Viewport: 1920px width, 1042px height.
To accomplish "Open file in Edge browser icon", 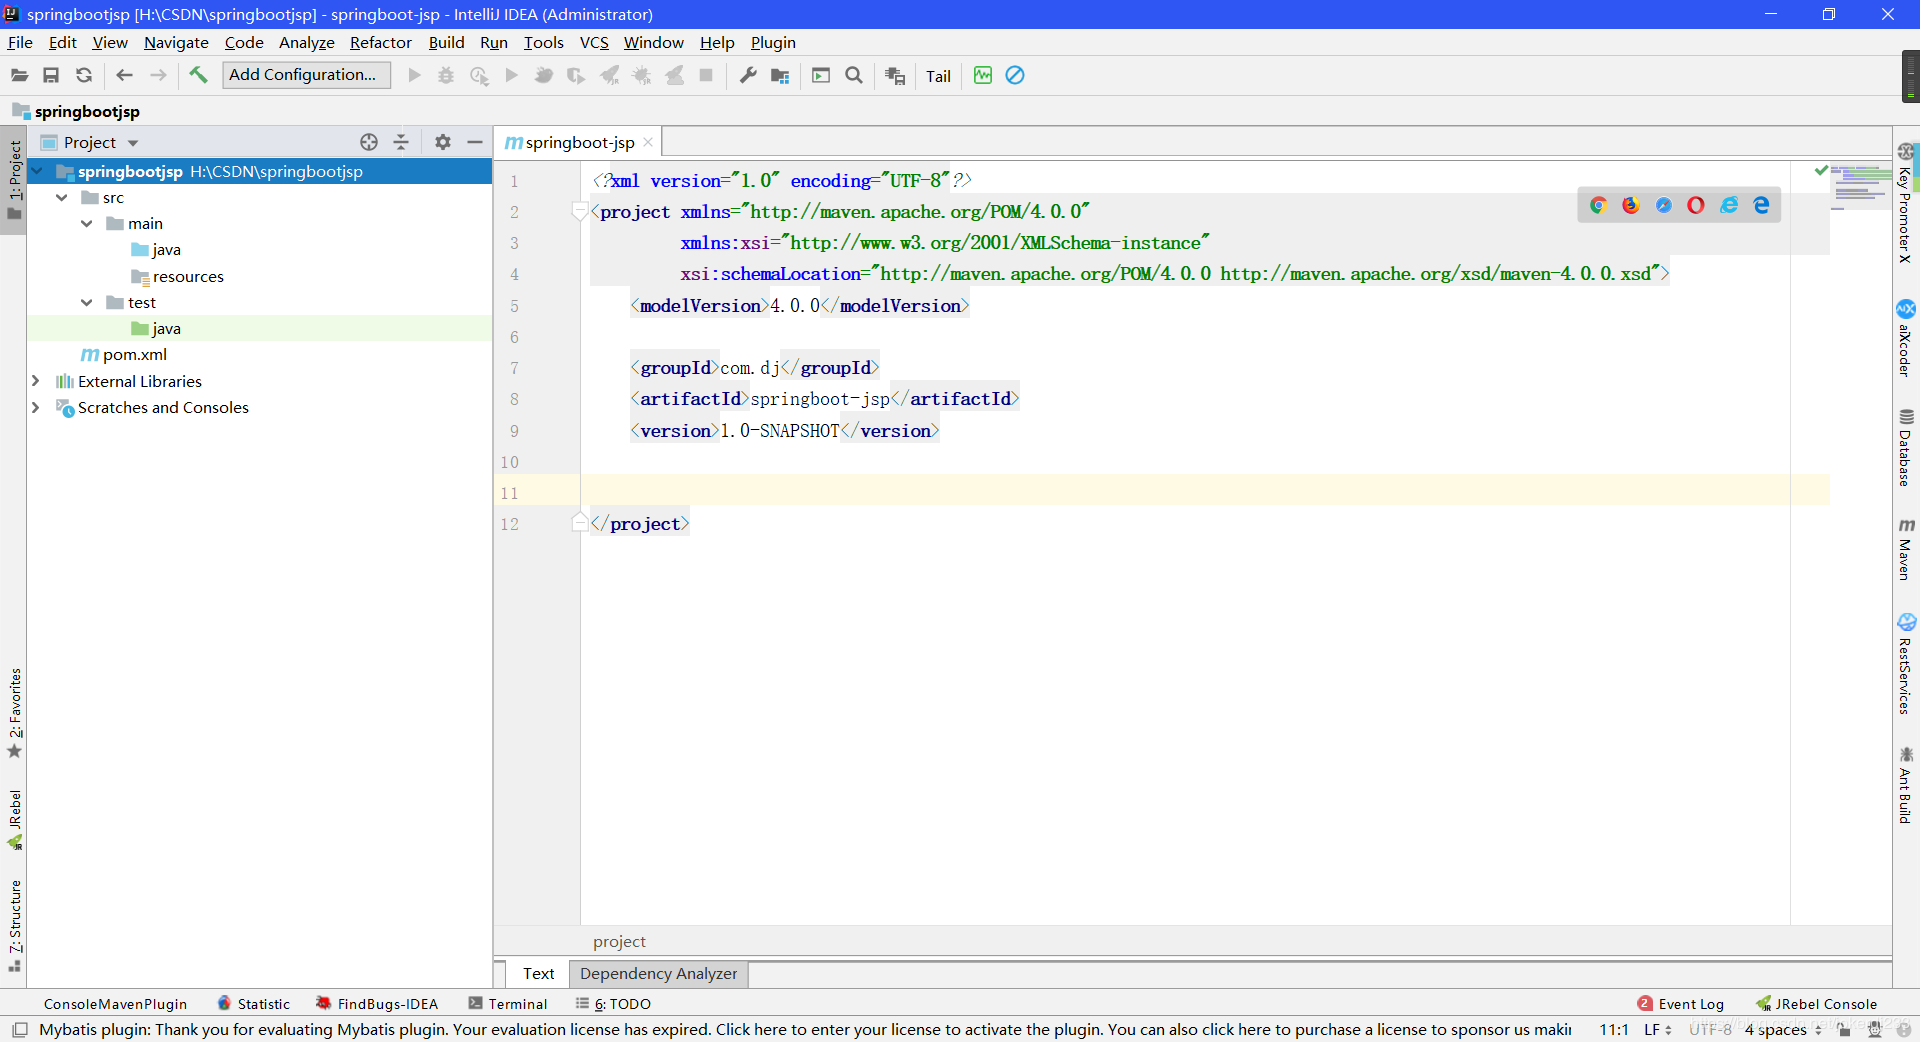I will [x=1761, y=205].
